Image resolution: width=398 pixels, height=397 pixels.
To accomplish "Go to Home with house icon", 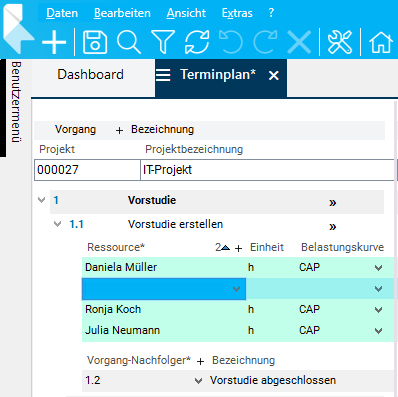I will [x=381, y=42].
